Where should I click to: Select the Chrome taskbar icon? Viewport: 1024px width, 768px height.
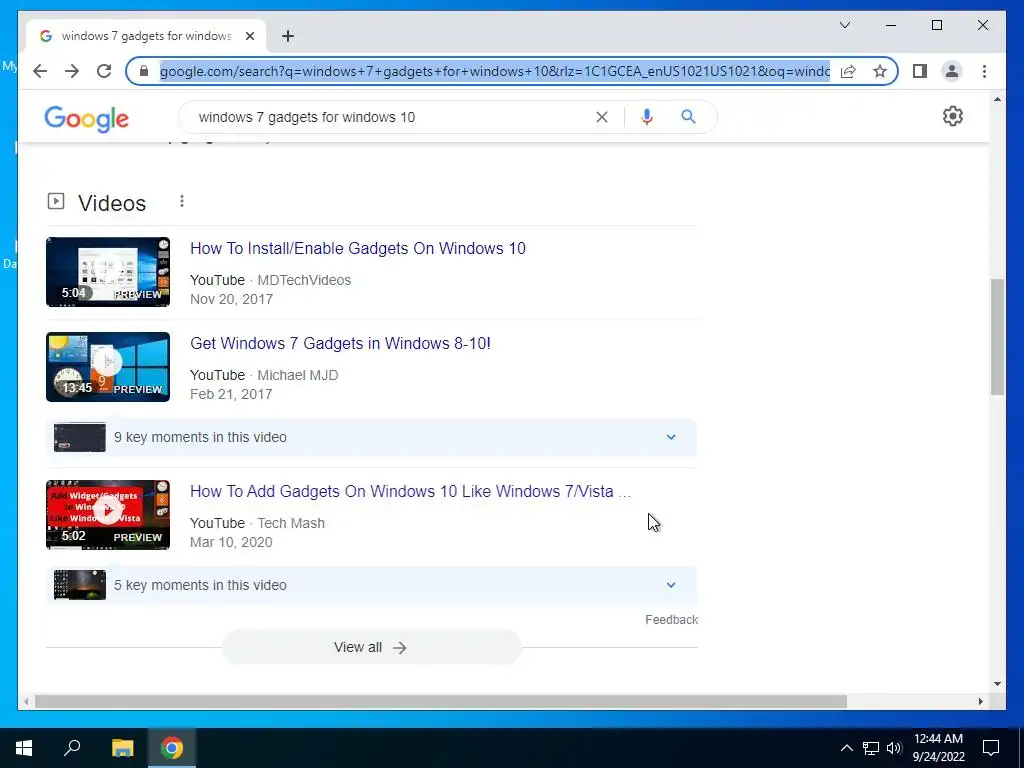click(172, 748)
